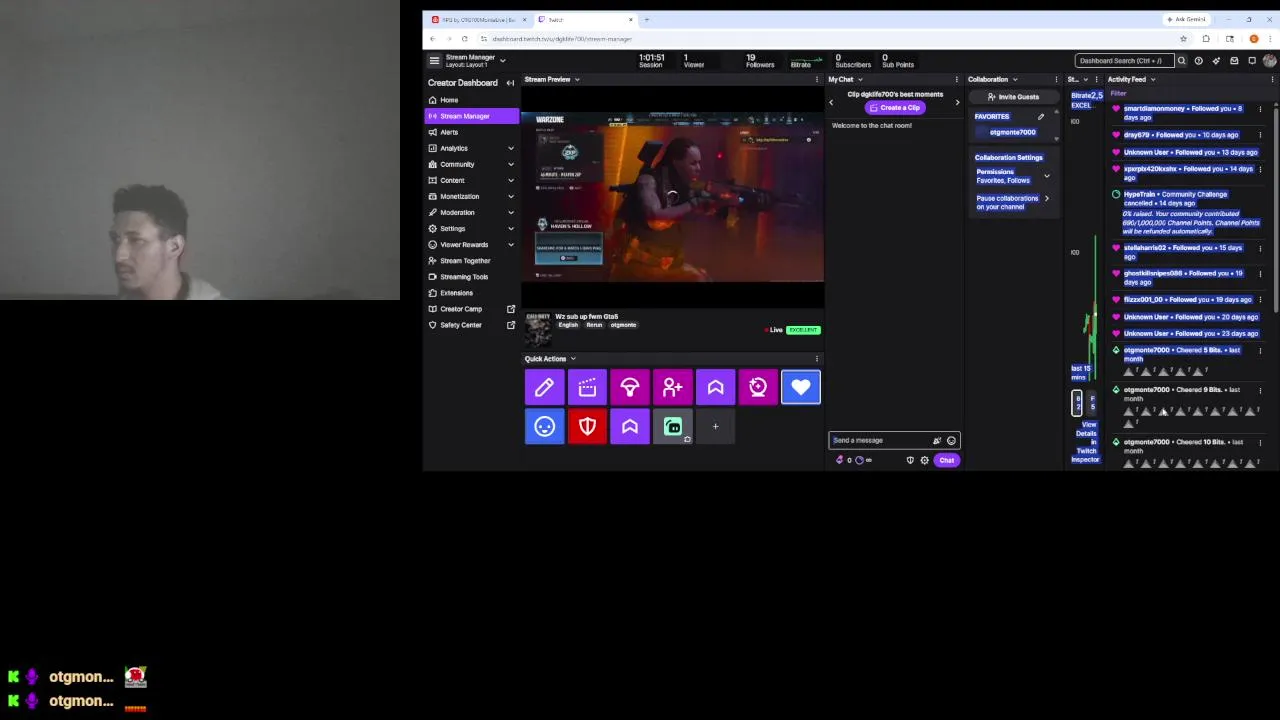1280x720 pixels.
Task: Edit Favorites with the pencil icon
Action: (1041, 117)
